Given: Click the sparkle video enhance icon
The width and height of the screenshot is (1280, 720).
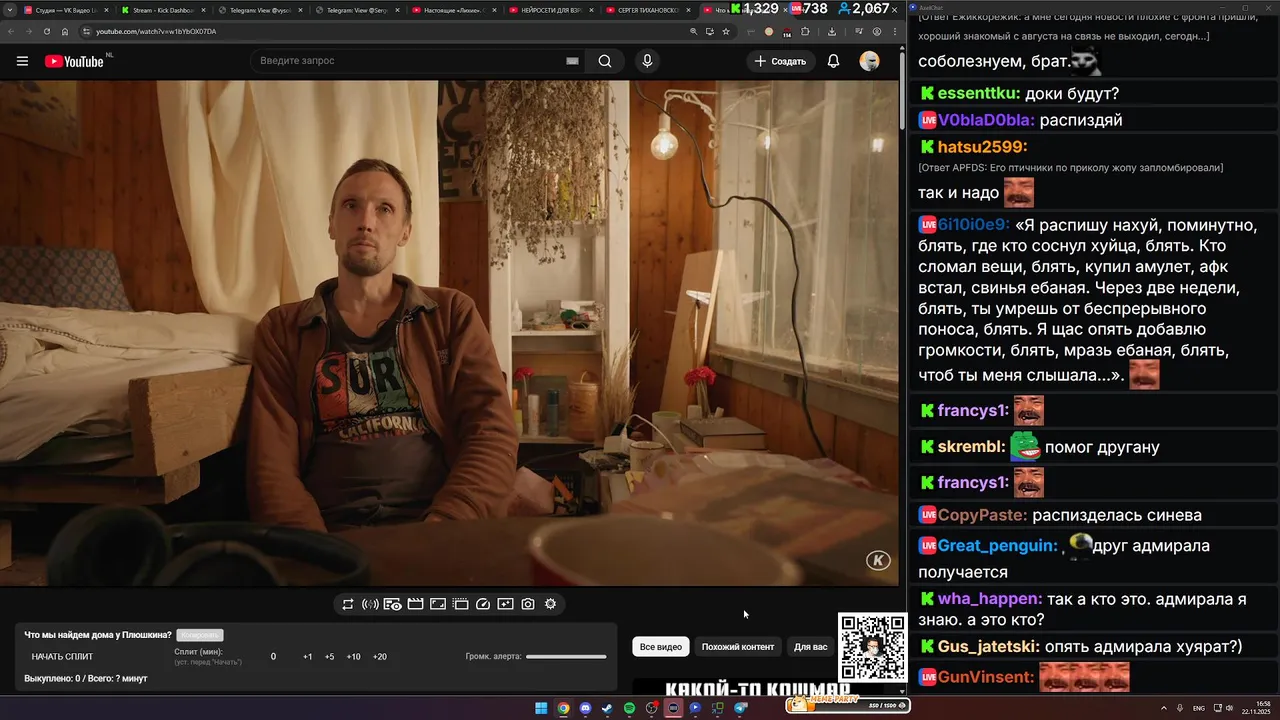Looking at the screenshot, I should (505, 604).
